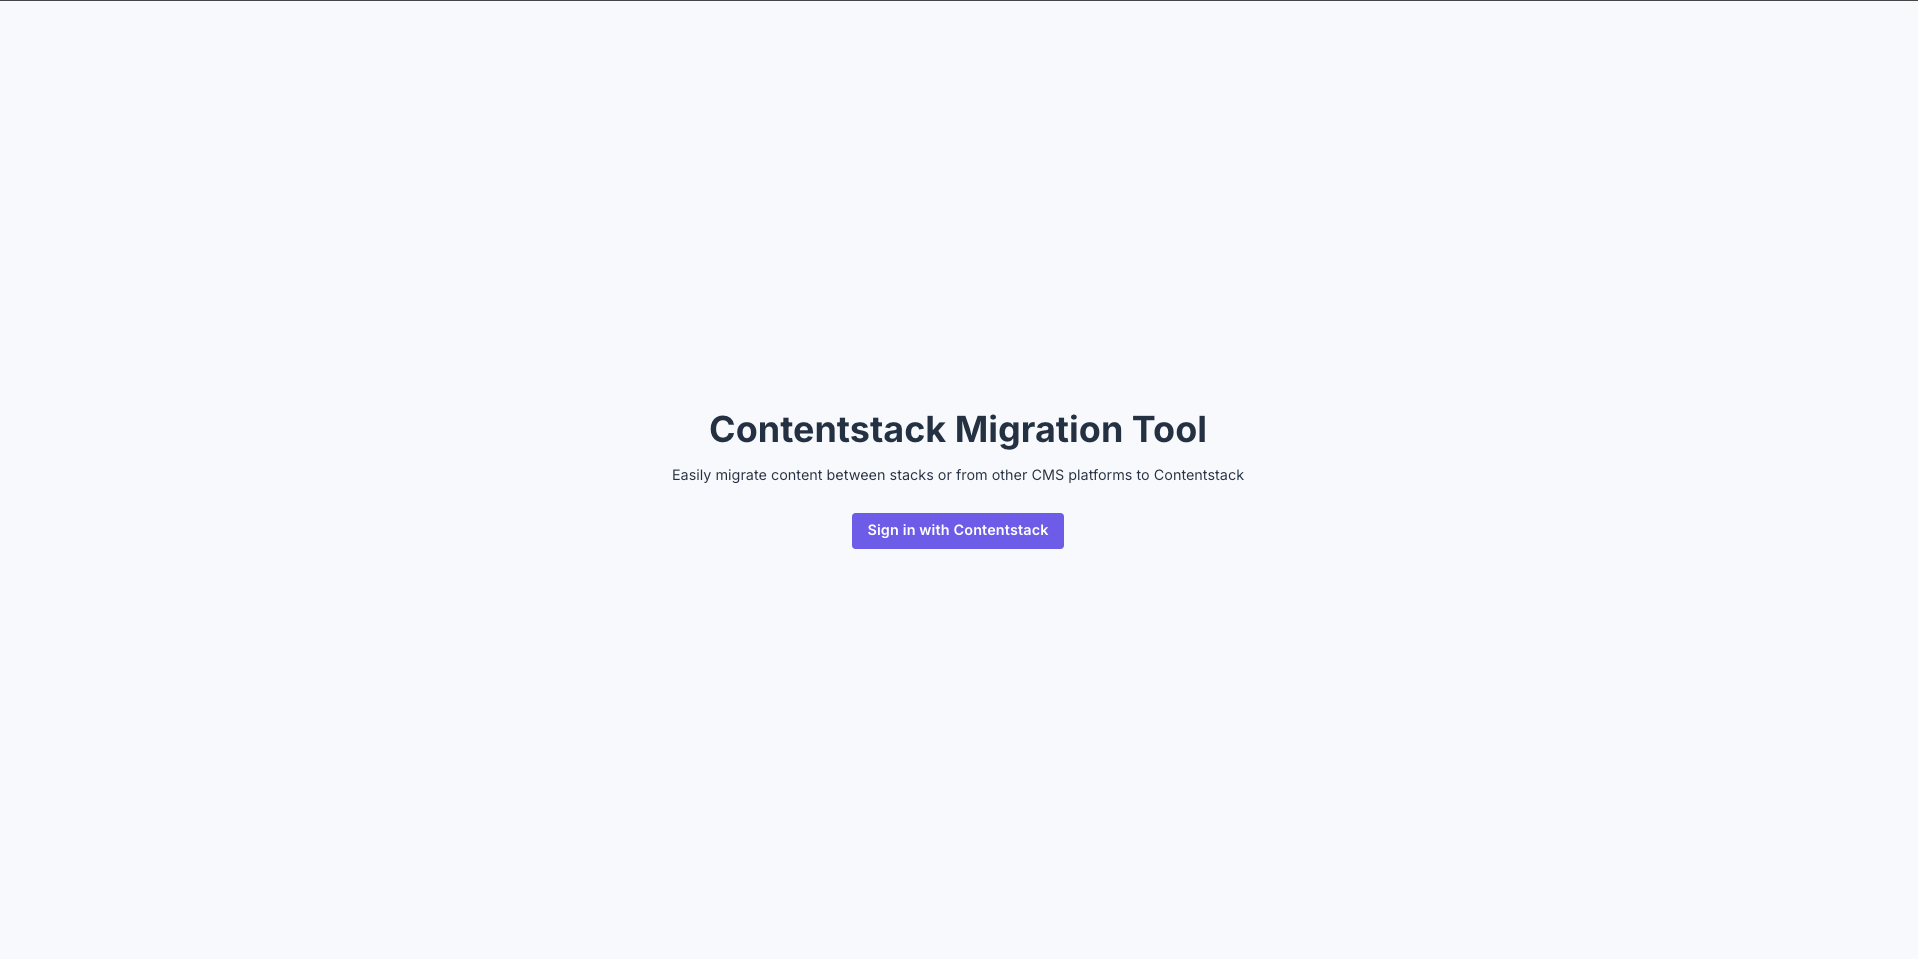Click the word "or" in the subtitle

click(x=945, y=475)
